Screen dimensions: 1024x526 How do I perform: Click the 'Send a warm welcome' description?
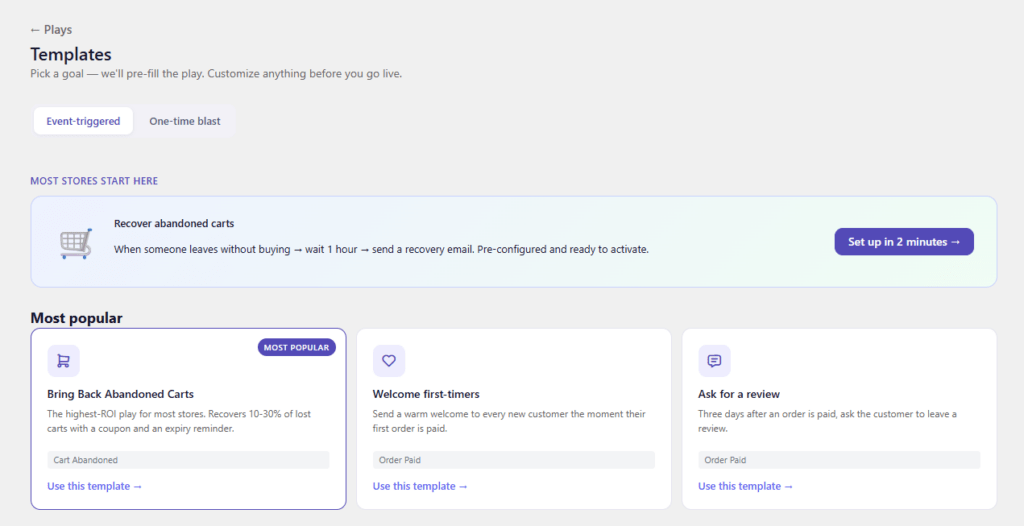click(x=509, y=421)
